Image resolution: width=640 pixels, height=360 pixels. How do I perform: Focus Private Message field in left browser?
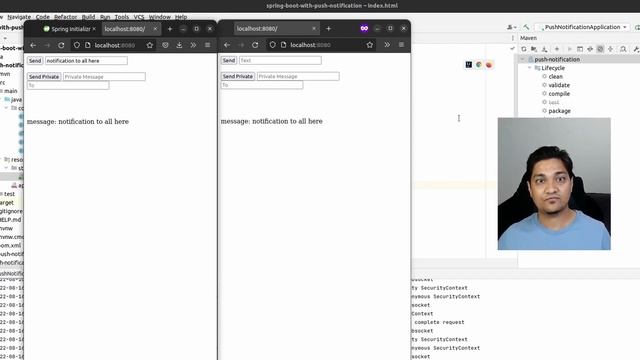click(x=104, y=76)
